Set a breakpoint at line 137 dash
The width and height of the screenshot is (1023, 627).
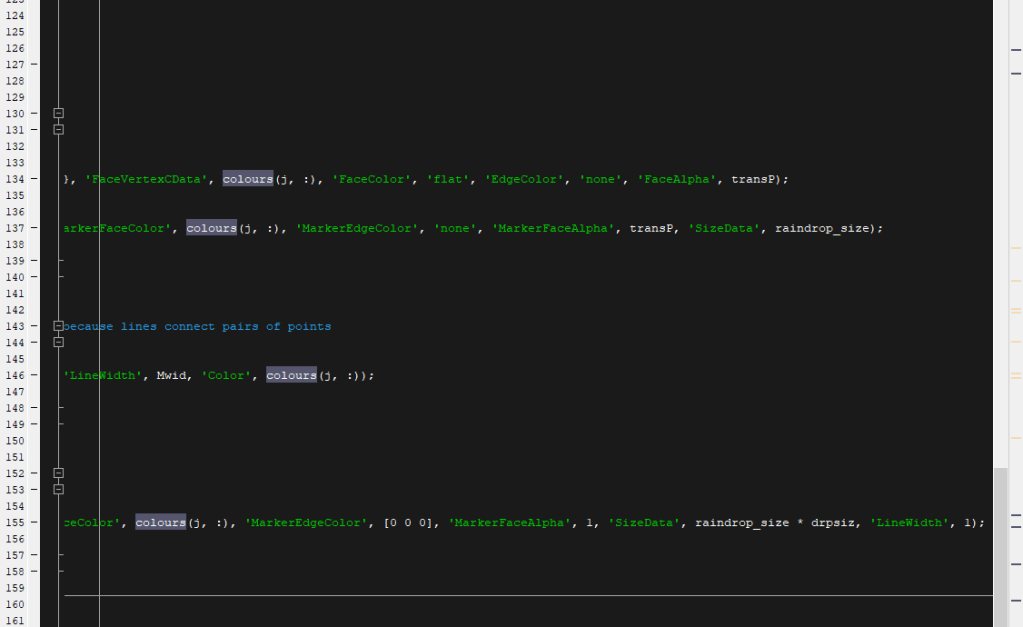point(34,228)
